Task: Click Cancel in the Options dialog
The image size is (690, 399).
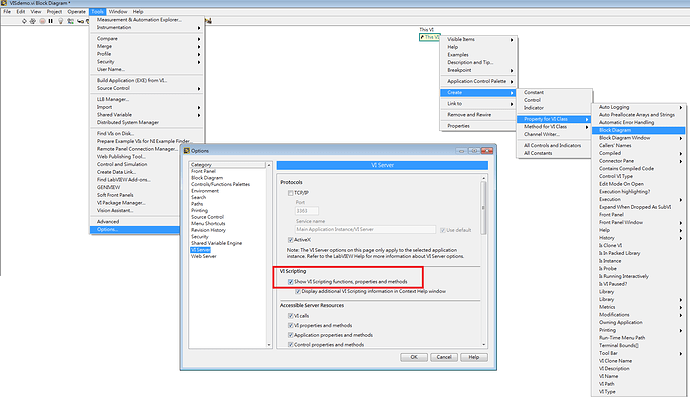Action: (x=444, y=357)
